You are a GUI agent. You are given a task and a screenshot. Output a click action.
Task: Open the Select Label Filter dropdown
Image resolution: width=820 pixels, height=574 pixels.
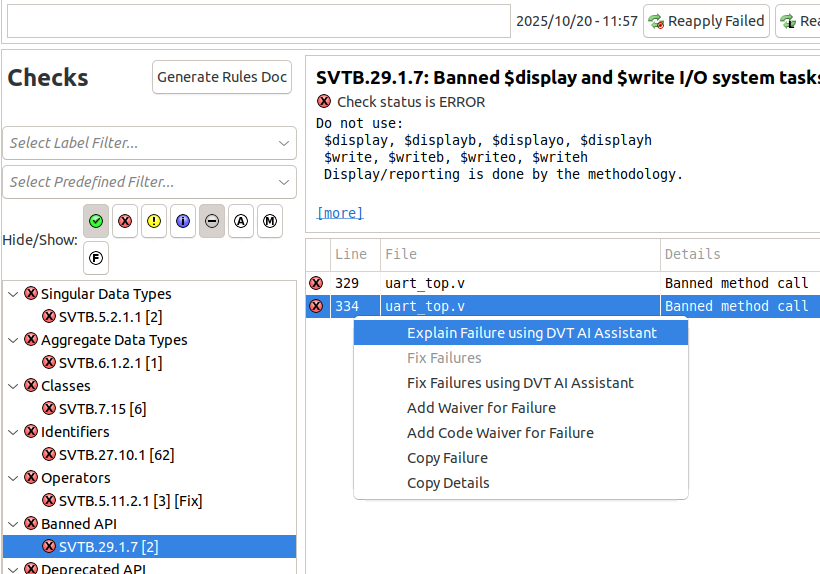[x=149, y=143]
